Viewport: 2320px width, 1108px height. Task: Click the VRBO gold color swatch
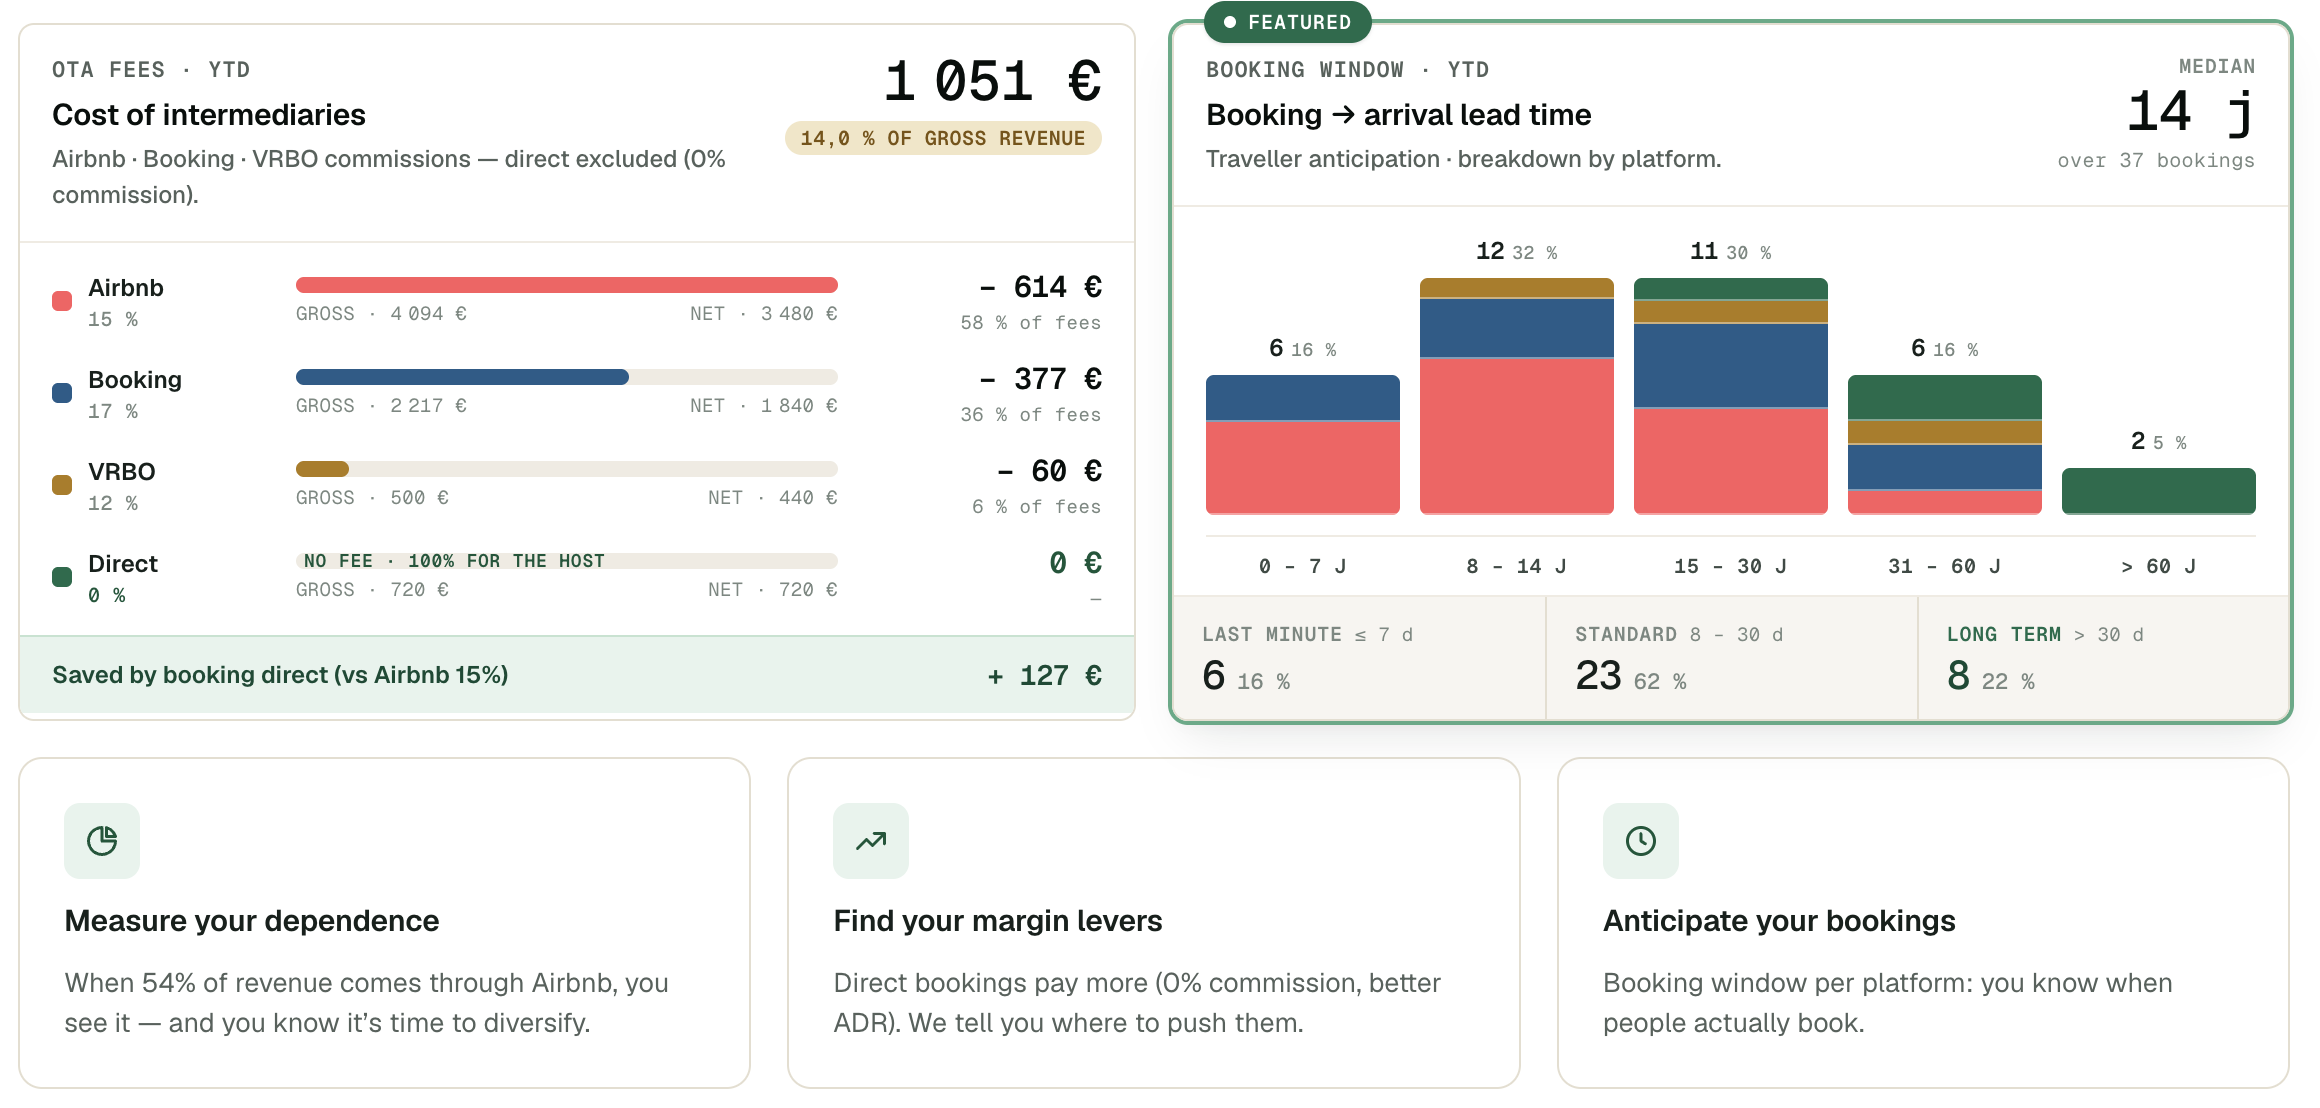click(x=62, y=485)
